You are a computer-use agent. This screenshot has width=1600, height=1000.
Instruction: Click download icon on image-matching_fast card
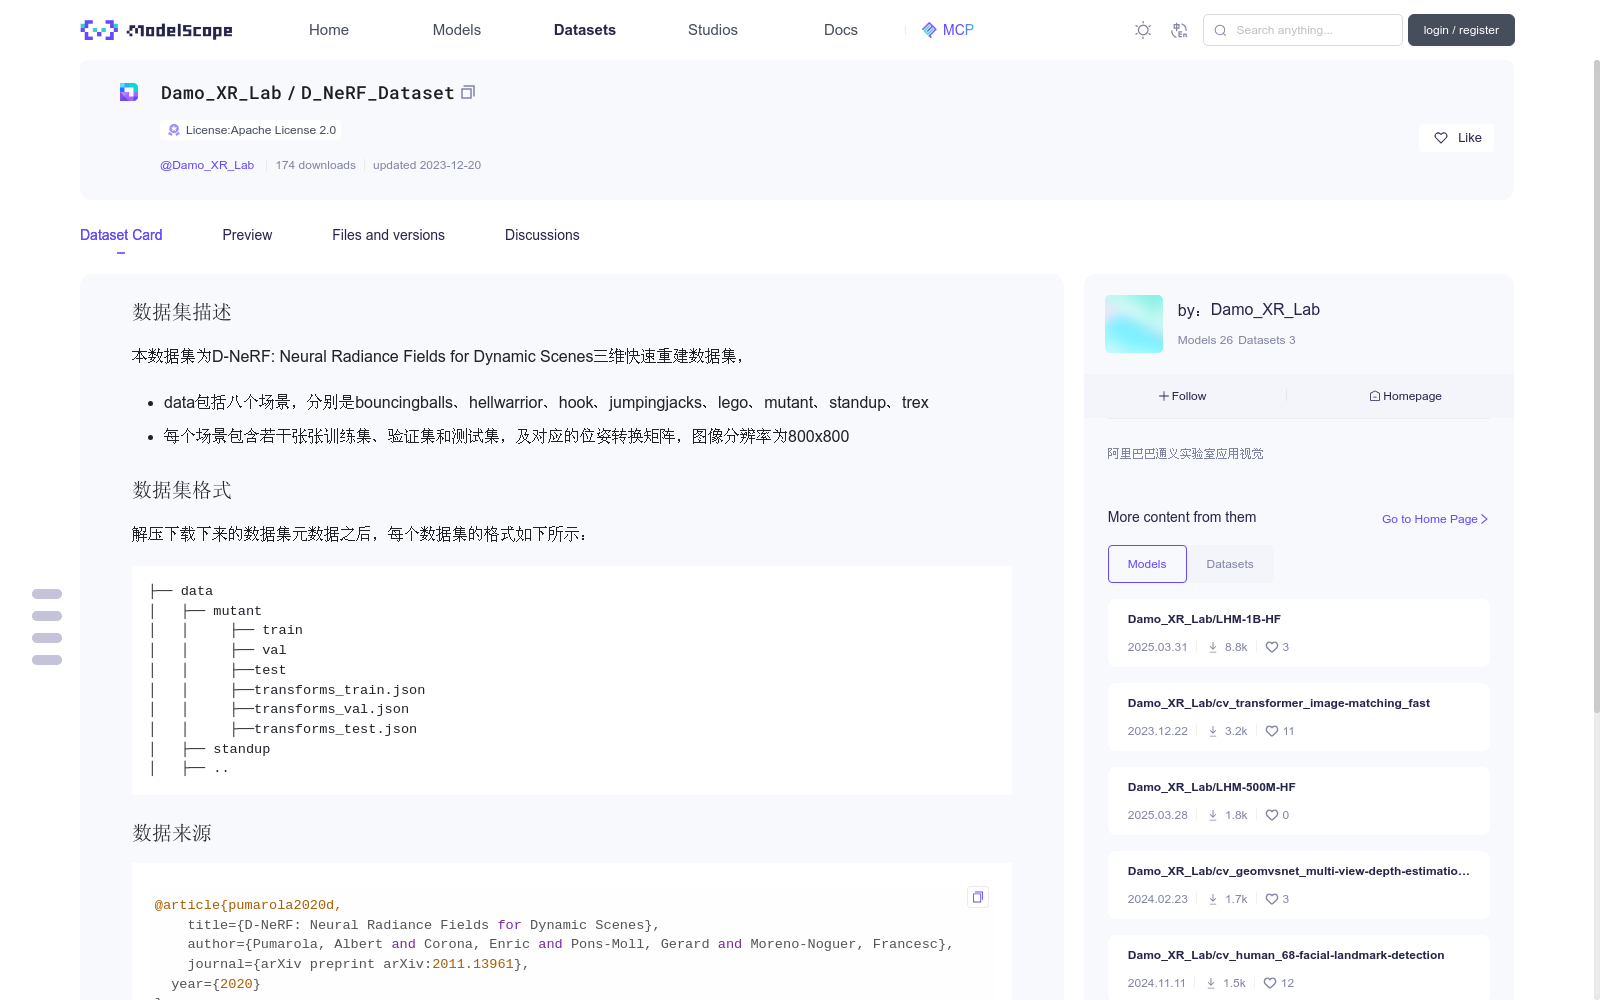click(x=1213, y=731)
